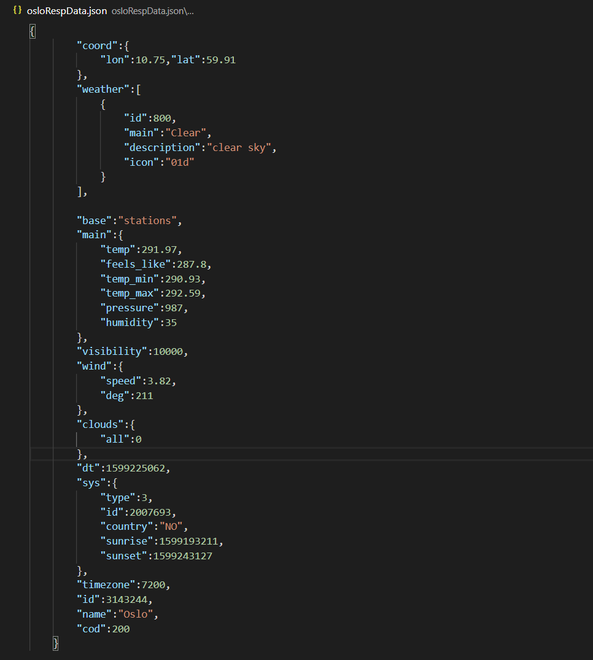Image resolution: width=593 pixels, height=660 pixels.
Task: Click the sunrise value 1599193211
Action: coord(189,541)
